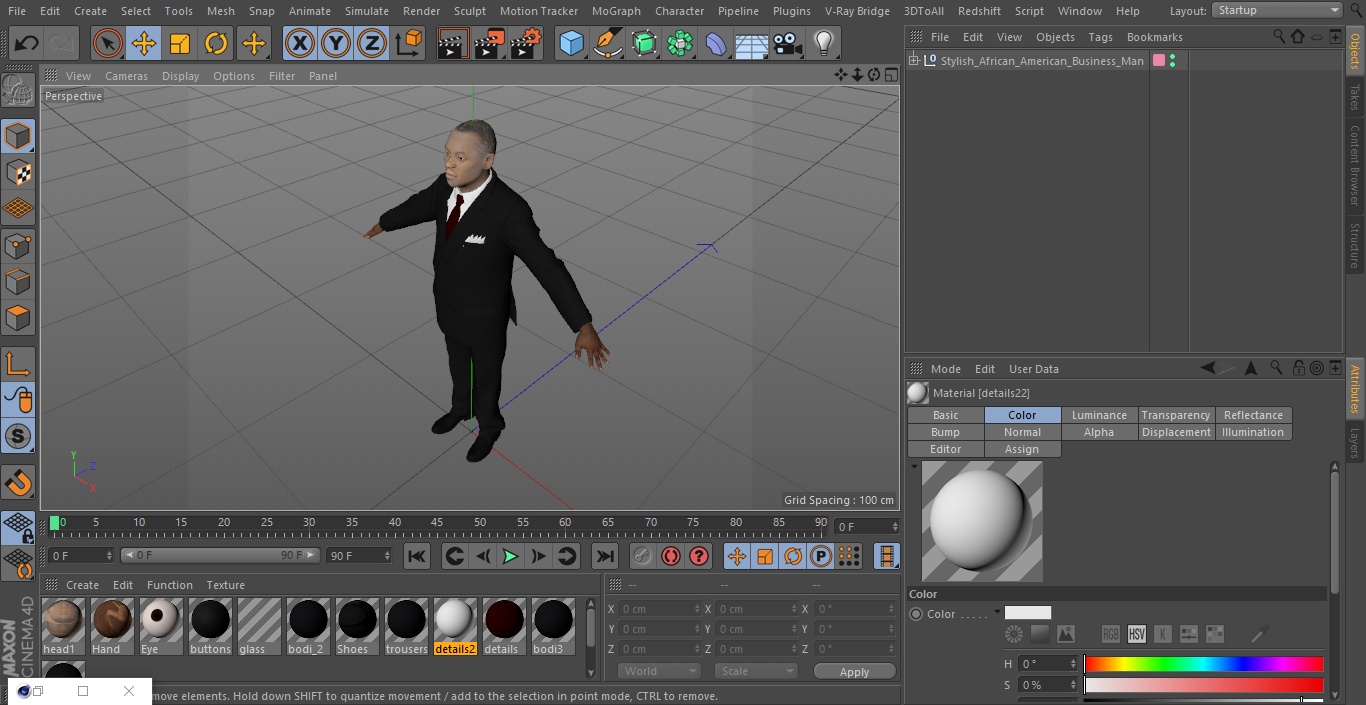Toggle Z axis lock
The height and width of the screenshot is (705, 1366).
click(372, 43)
